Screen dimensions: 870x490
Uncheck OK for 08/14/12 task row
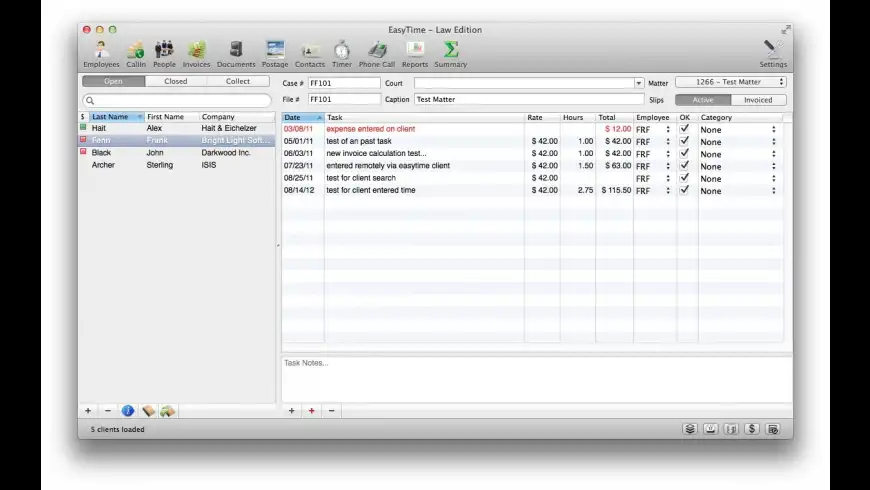684,190
